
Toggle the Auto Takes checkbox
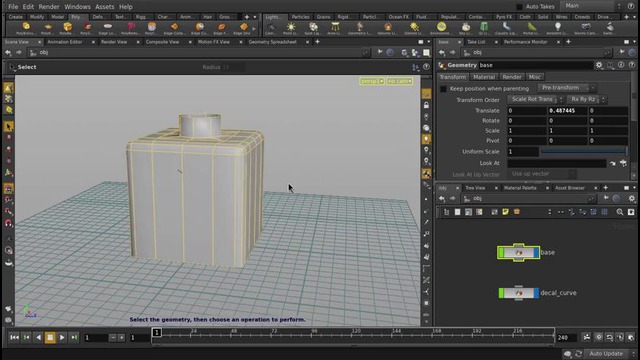pyautogui.click(x=519, y=7)
